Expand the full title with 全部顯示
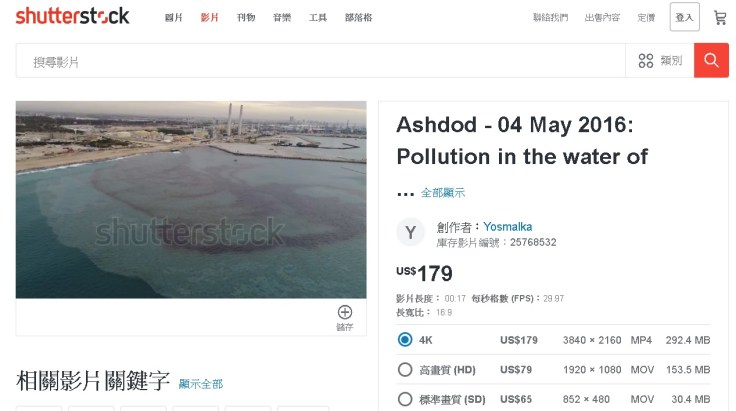 click(442, 193)
